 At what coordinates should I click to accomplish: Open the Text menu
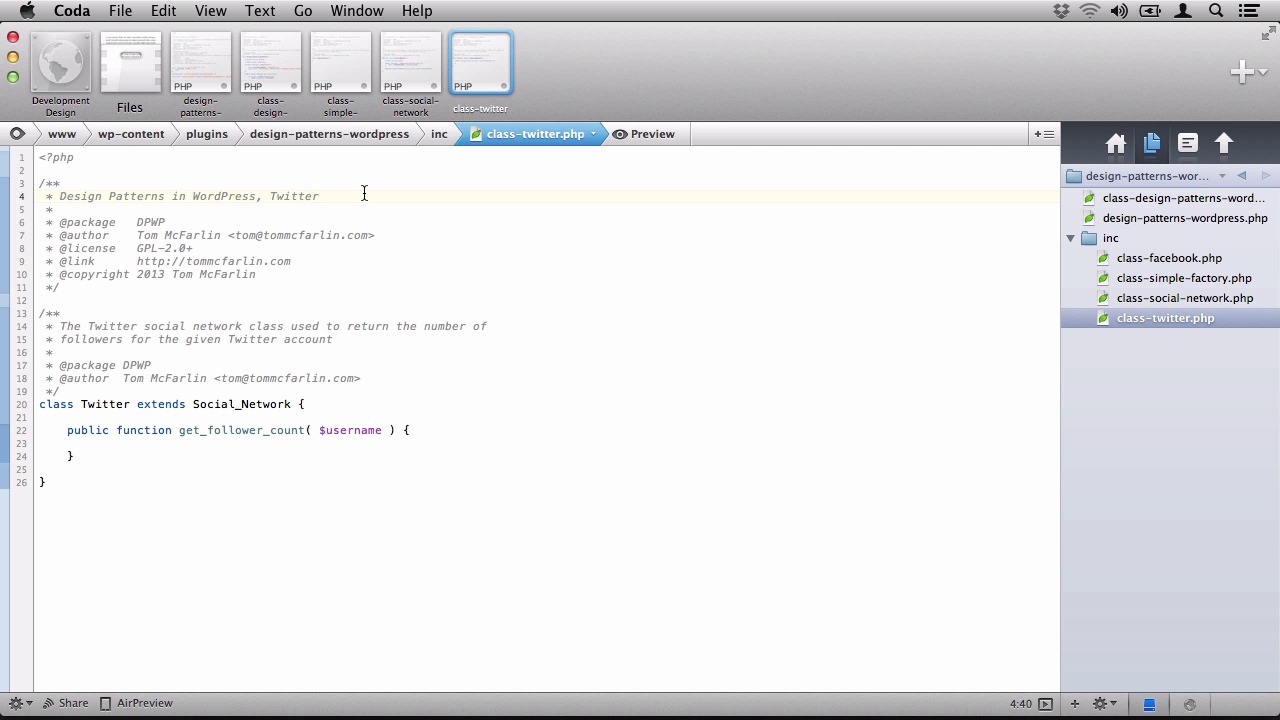coord(260,11)
